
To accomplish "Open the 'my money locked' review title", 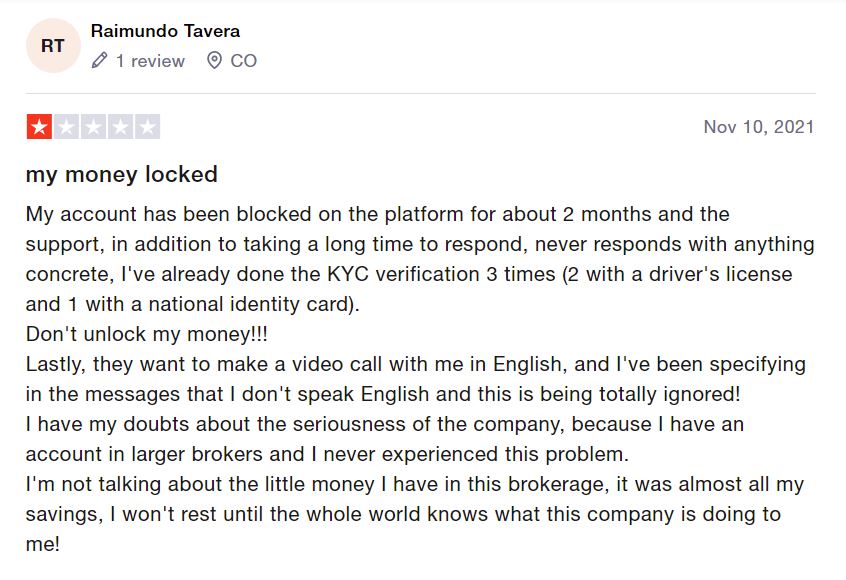I will point(122,174).
